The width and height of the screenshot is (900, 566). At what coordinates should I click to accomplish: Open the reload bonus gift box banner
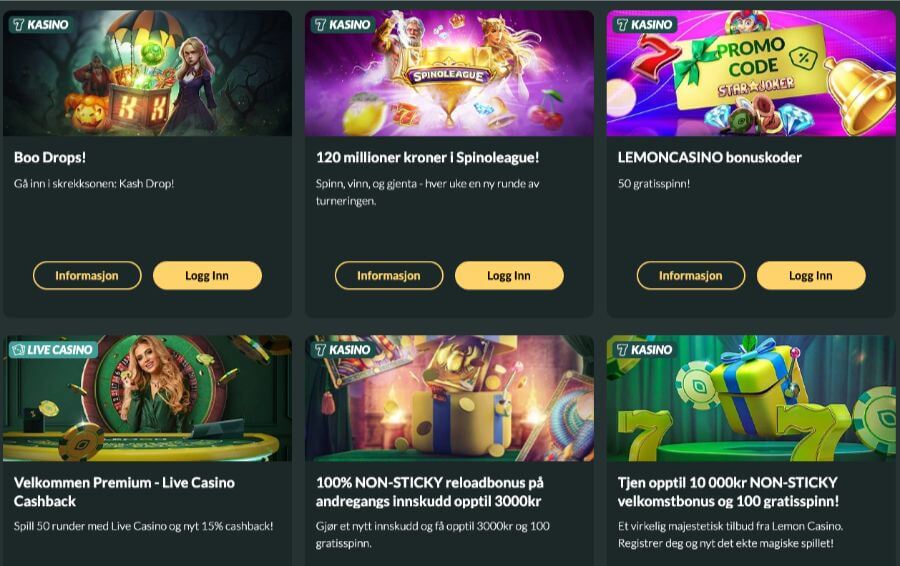[449, 398]
